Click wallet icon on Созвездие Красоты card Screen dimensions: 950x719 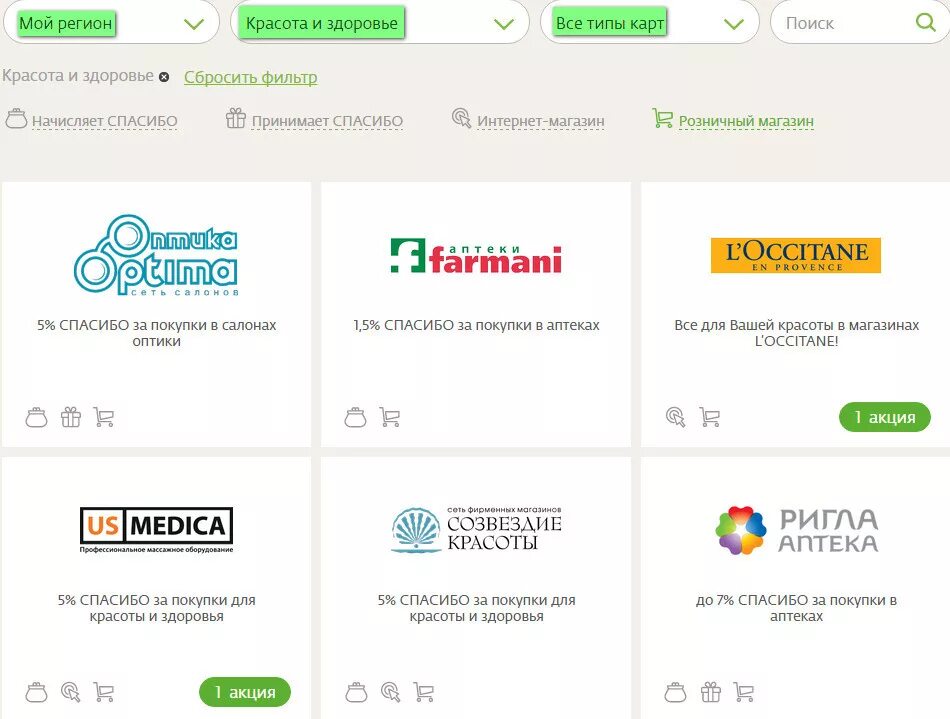tap(356, 692)
